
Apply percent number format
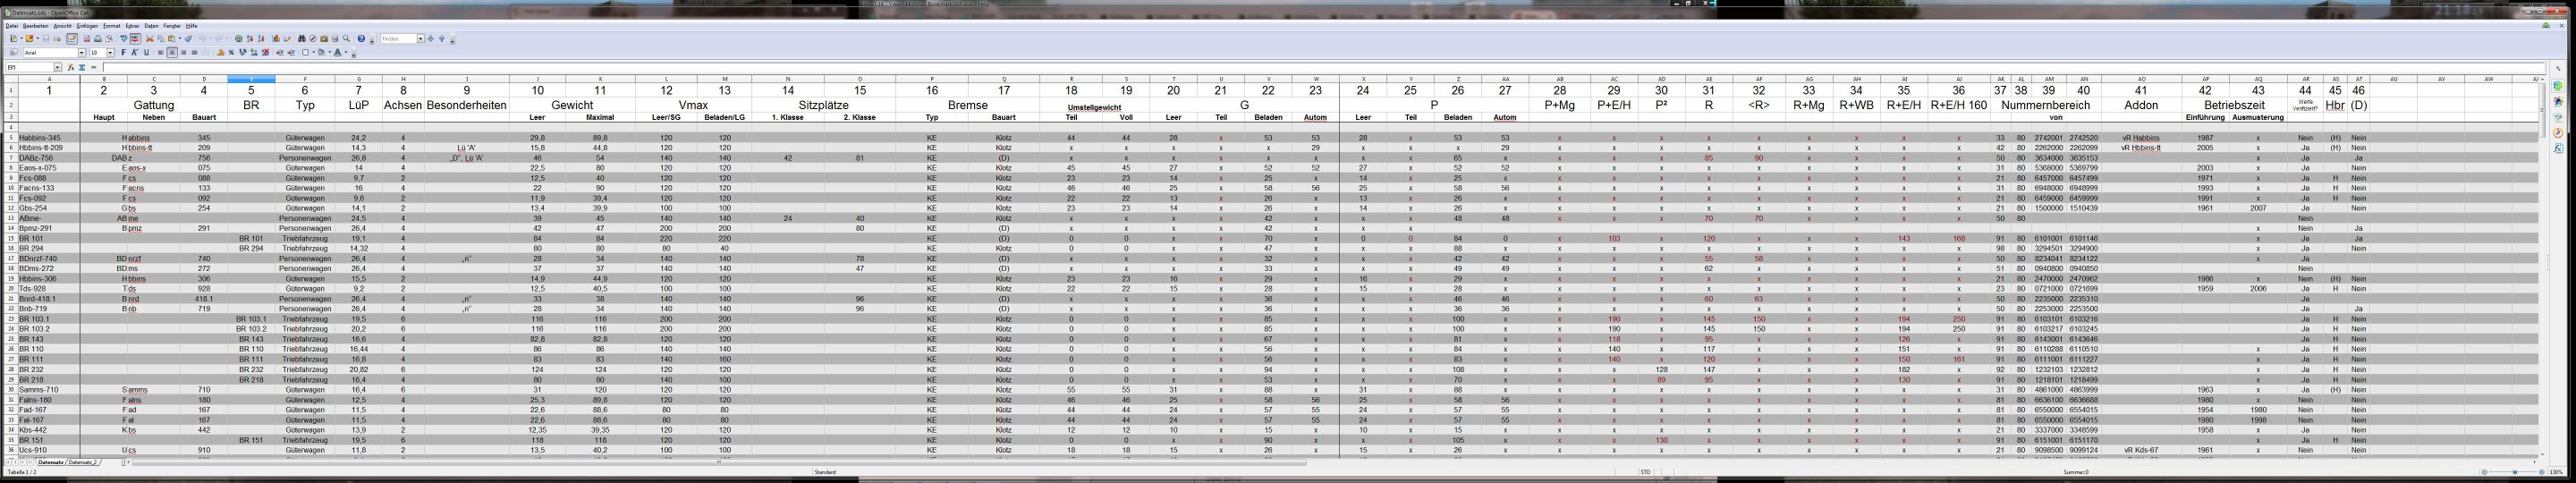pos(232,53)
